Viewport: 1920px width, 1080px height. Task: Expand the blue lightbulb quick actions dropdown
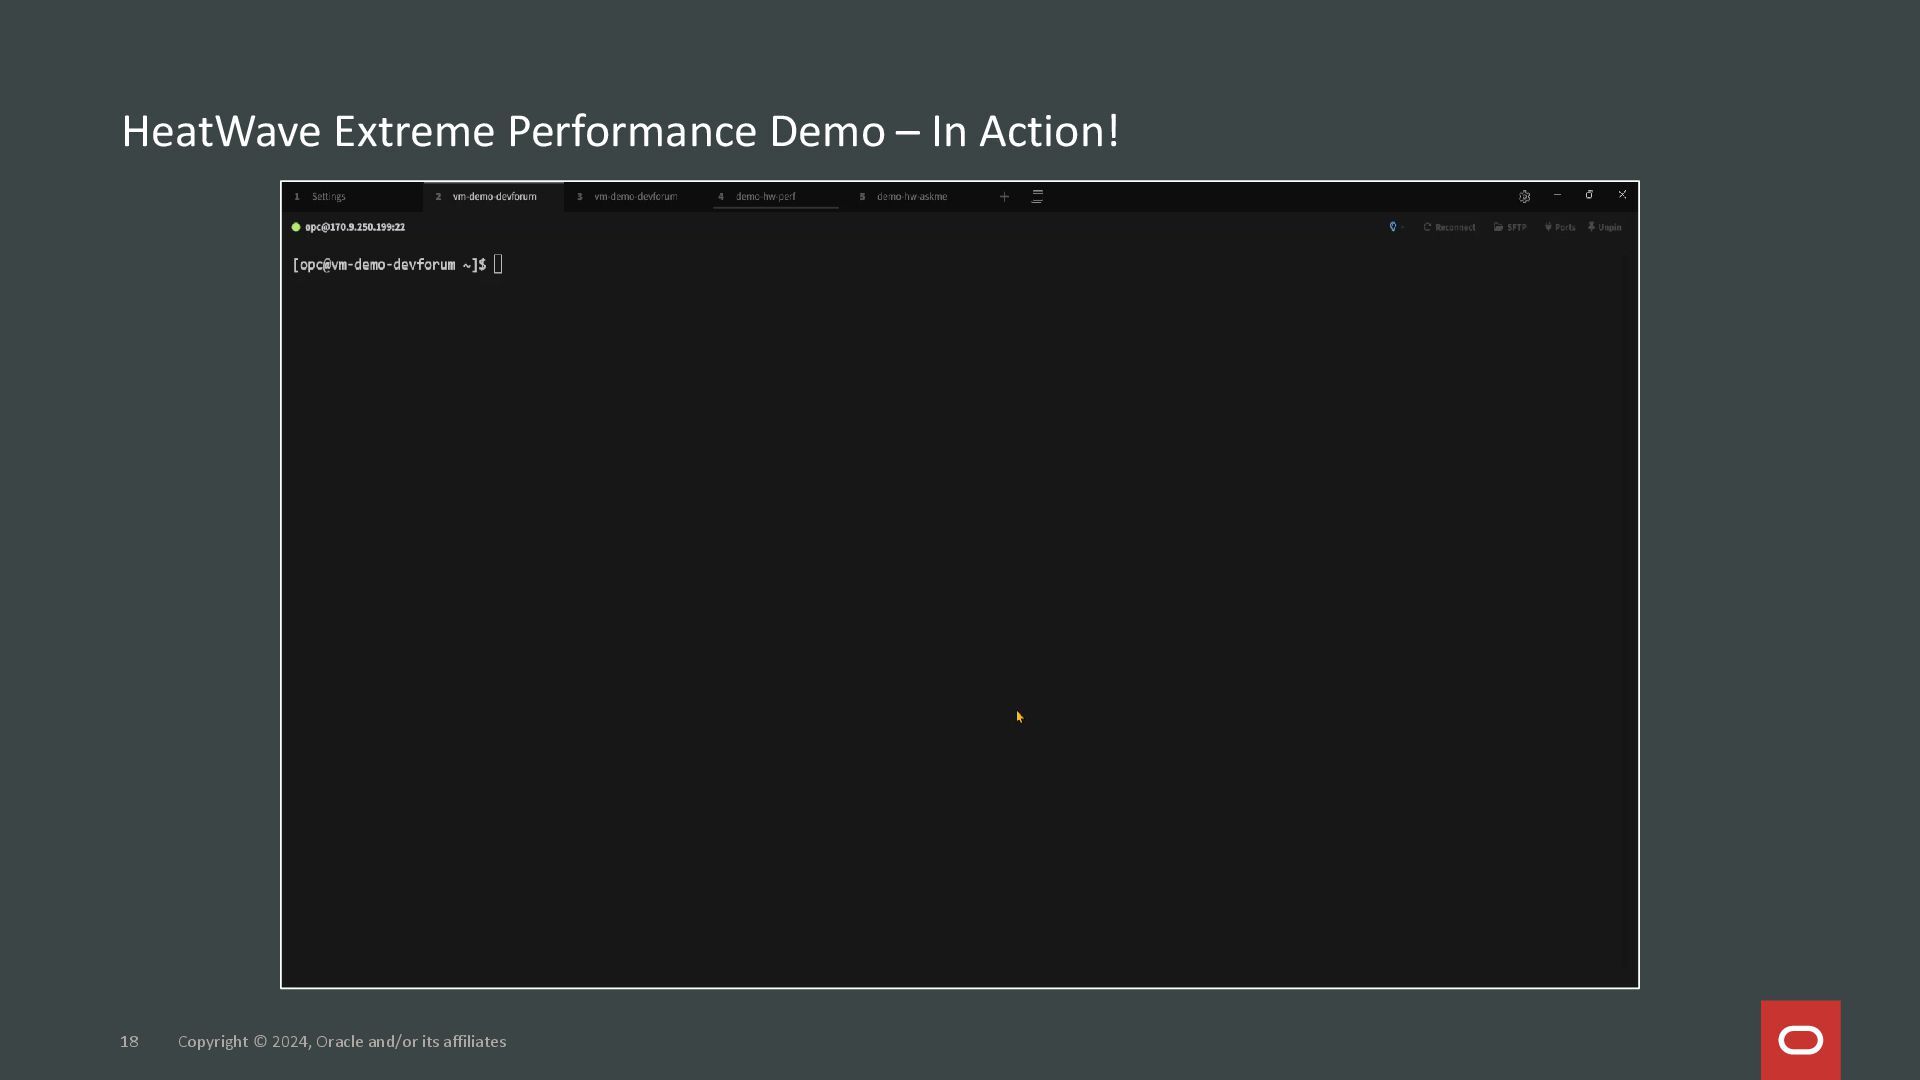pyautogui.click(x=1396, y=227)
